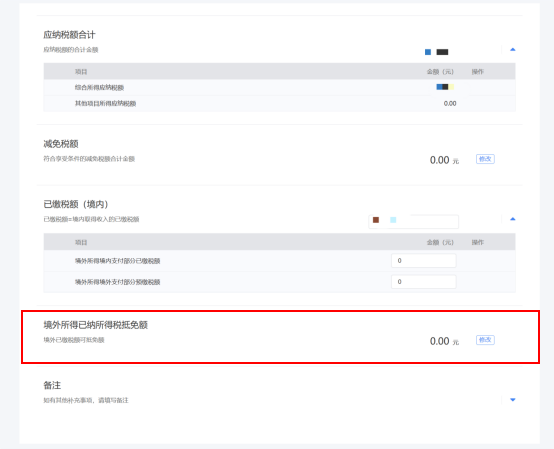Collapse the 已缴税额（境内）section arrow

[513, 219]
